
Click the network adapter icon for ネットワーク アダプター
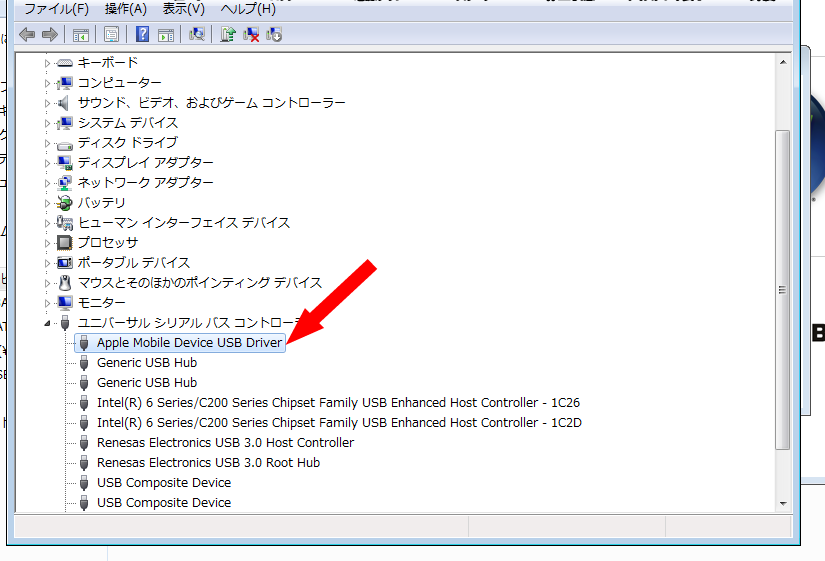click(64, 183)
